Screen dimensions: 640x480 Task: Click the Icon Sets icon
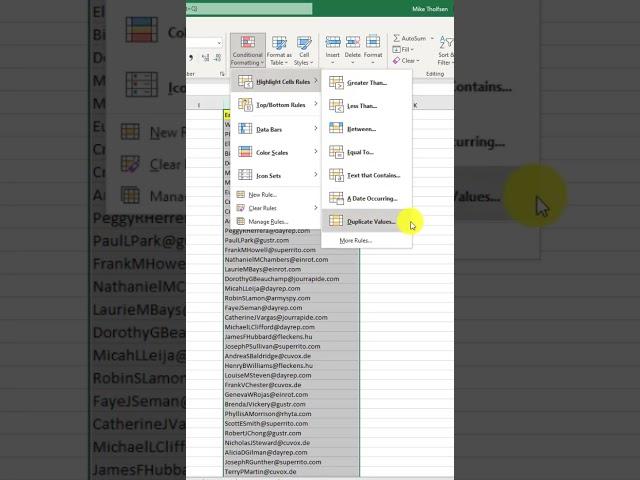pyautogui.click(x=245, y=175)
